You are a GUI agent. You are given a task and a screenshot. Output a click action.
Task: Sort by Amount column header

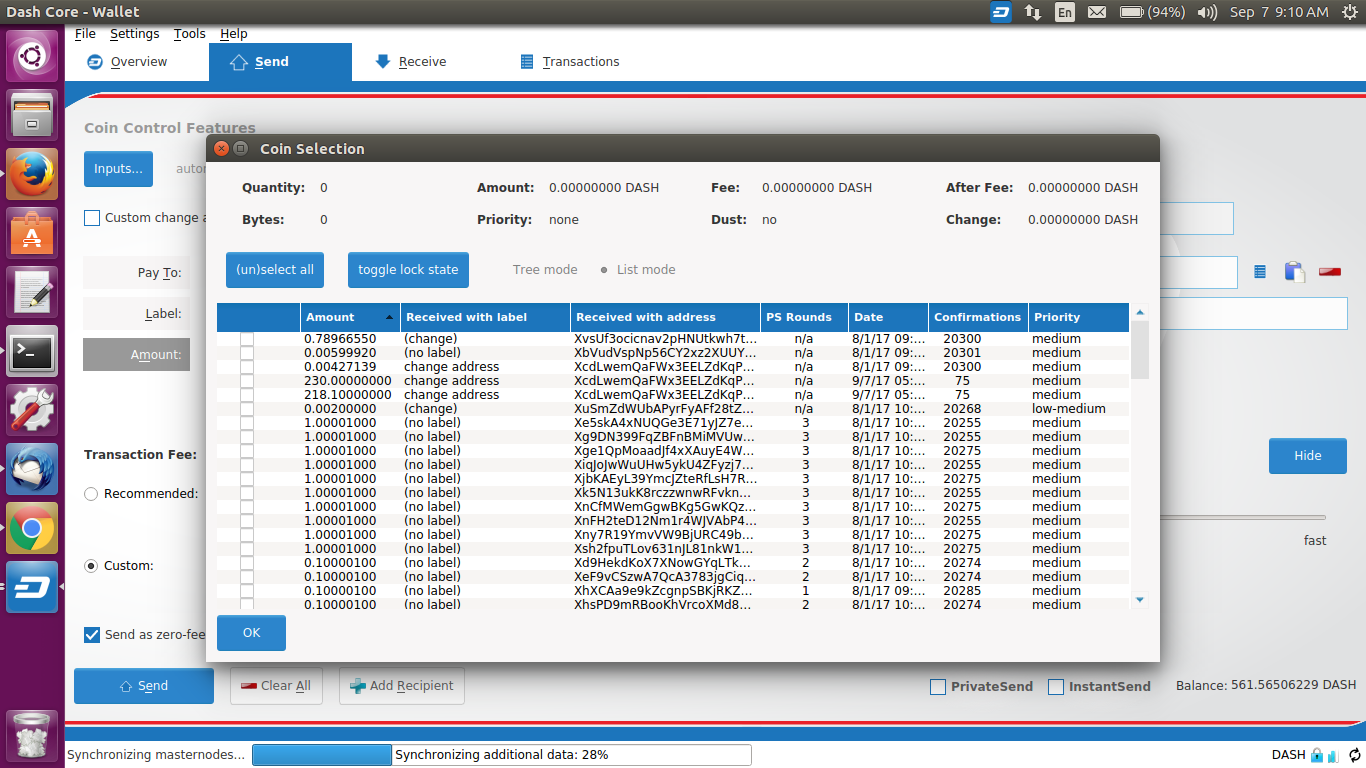[350, 317]
